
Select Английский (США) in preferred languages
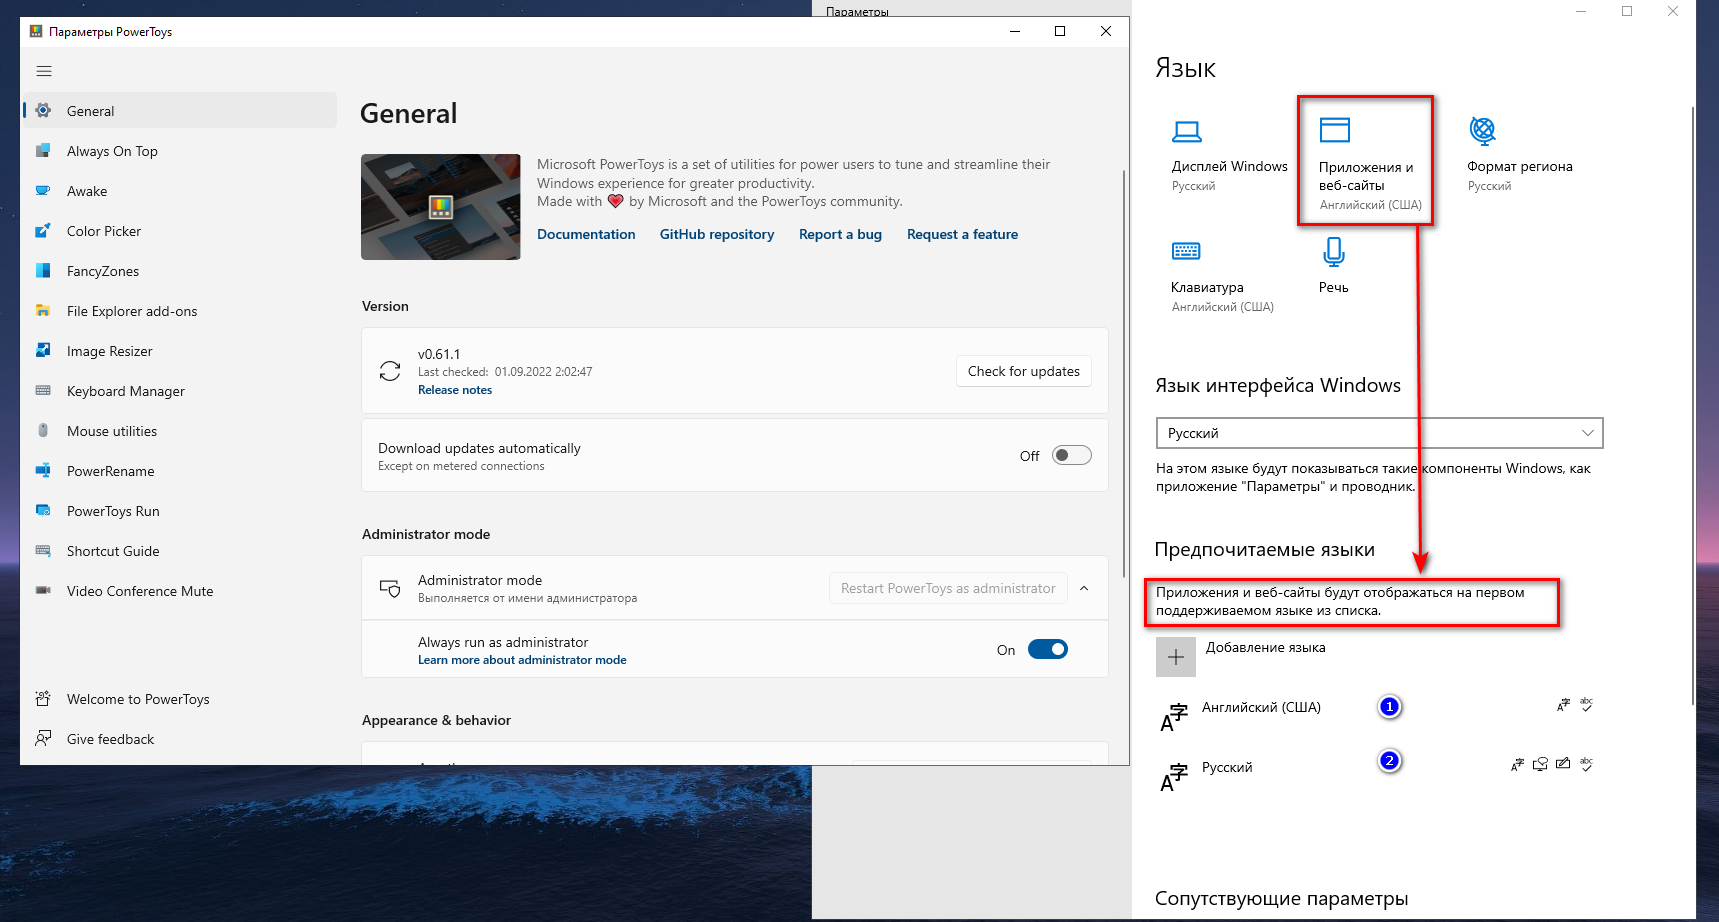[1261, 708]
